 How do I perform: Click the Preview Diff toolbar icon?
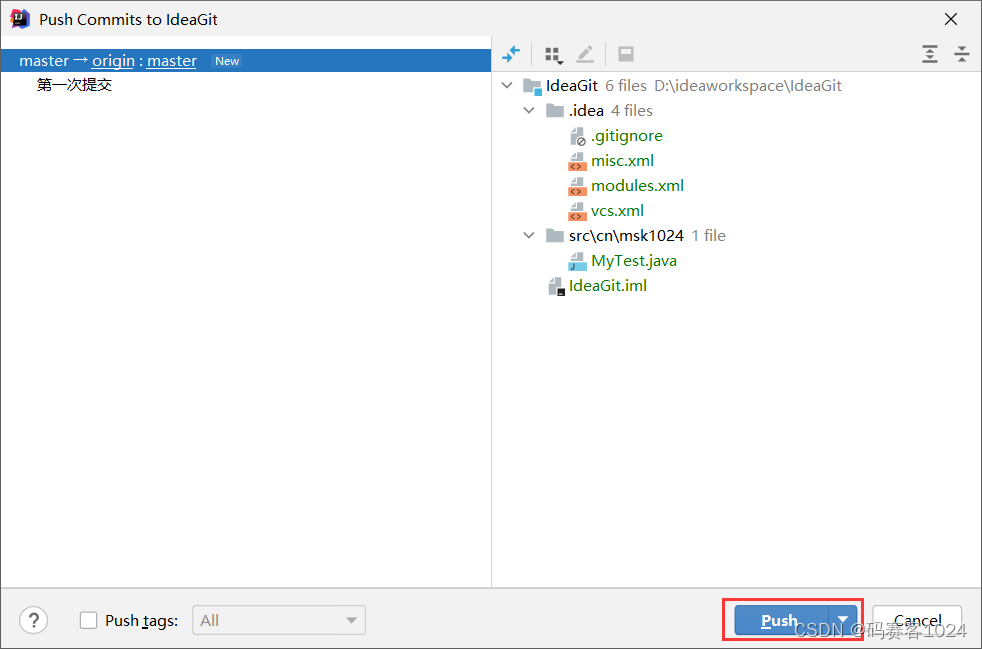[626, 55]
